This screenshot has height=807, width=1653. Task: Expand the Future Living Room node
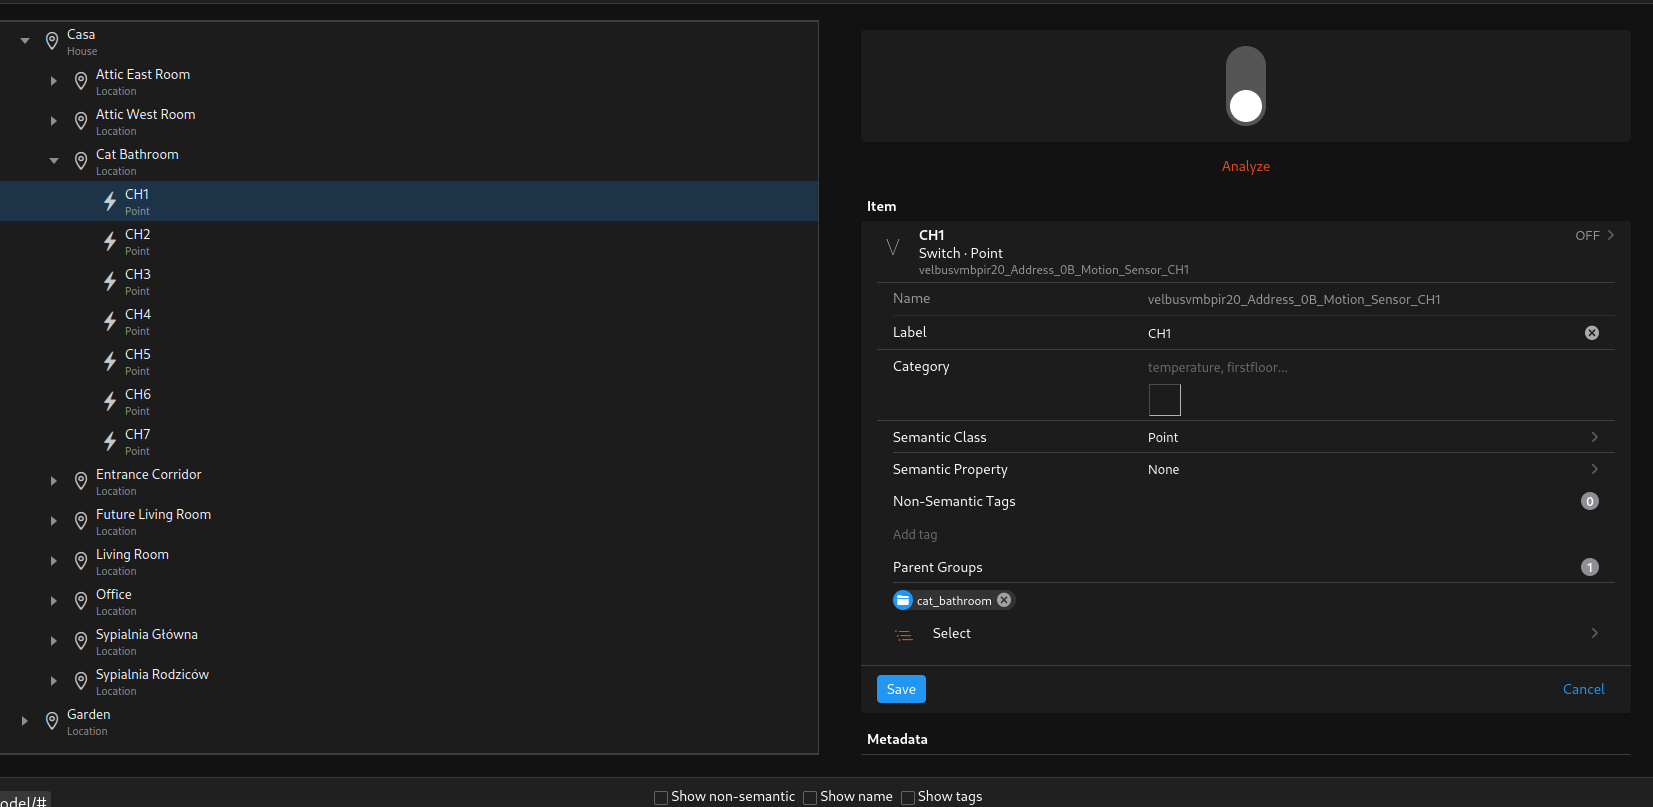54,521
